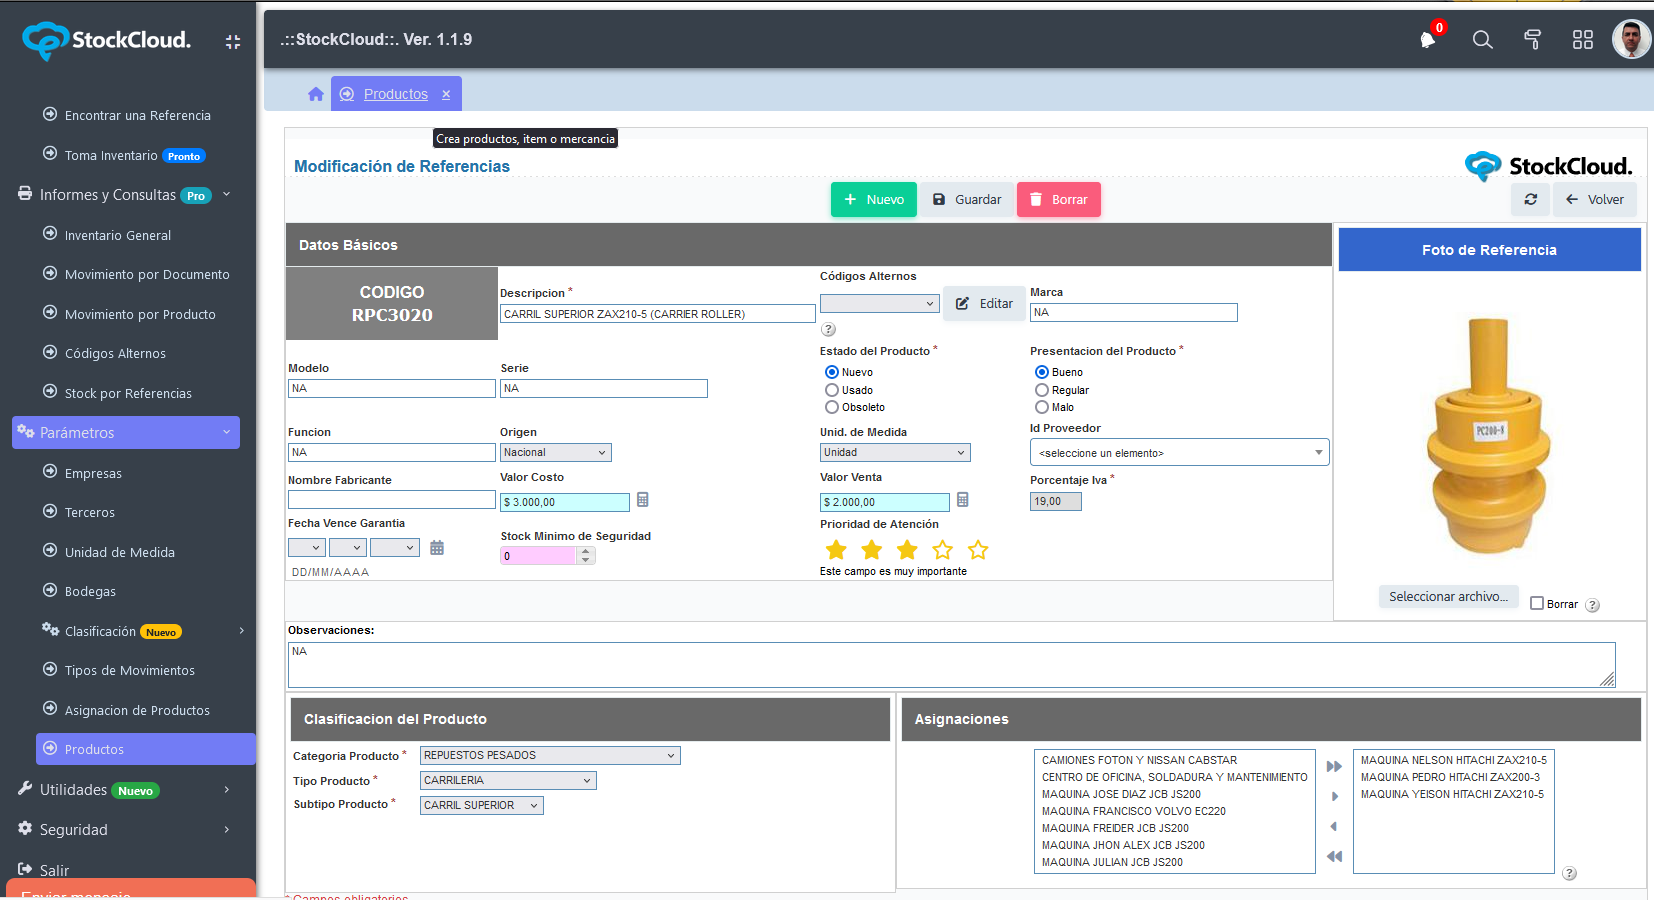The image size is (1654, 900).
Task: Click the home icon in the tab bar
Action: coord(316,94)
